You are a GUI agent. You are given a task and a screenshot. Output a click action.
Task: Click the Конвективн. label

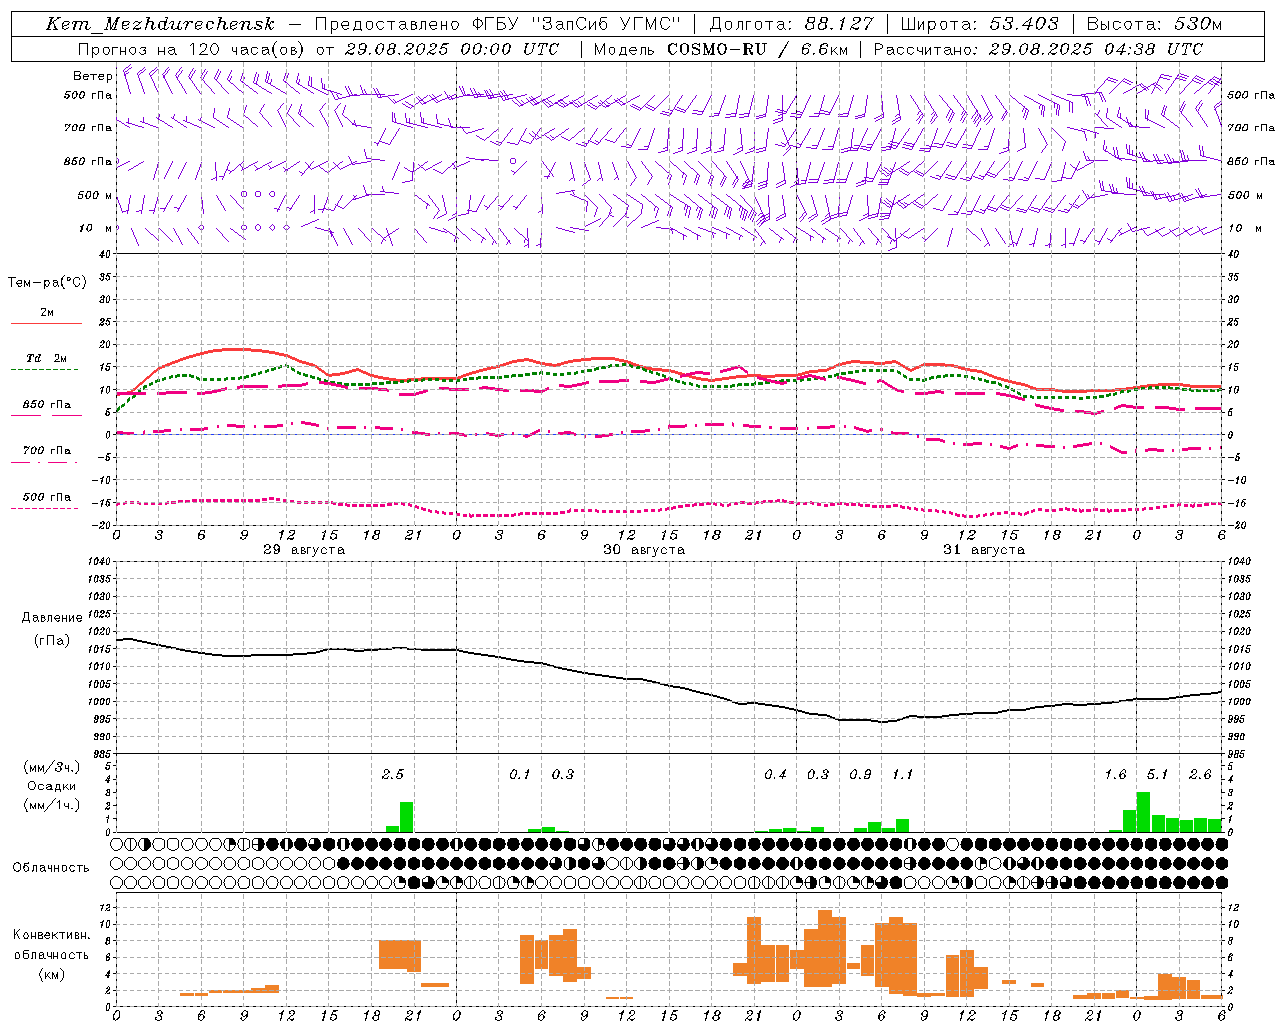[52, 935]
